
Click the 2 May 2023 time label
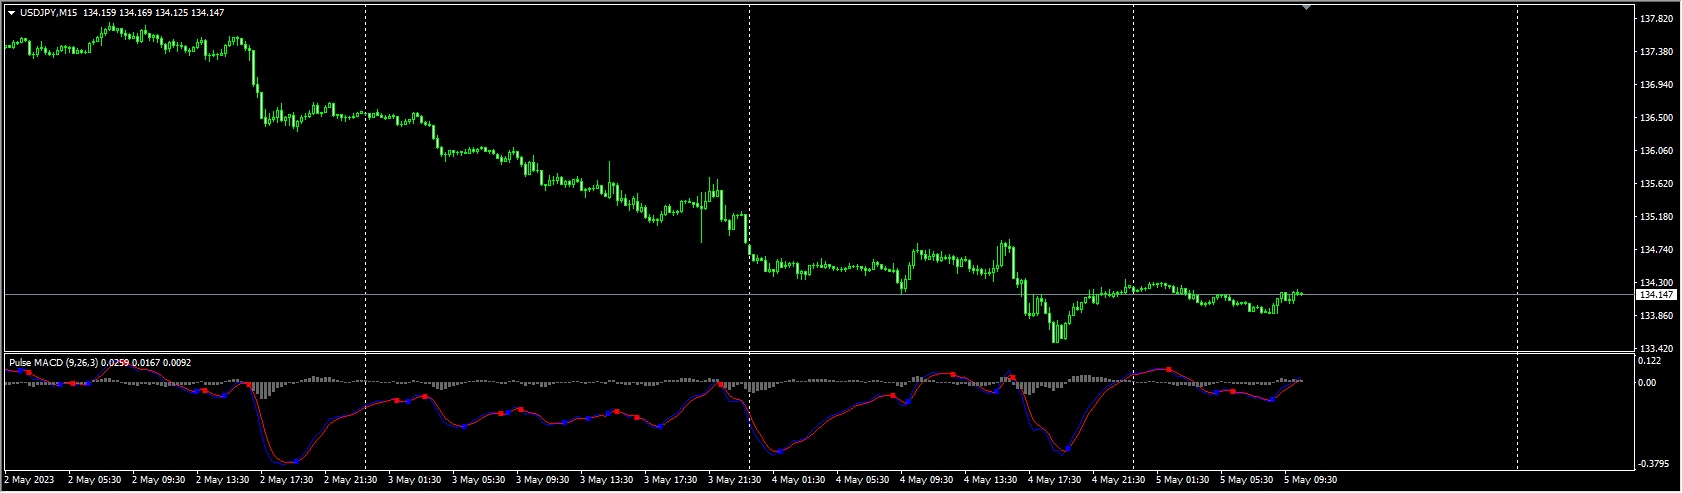tap(29, 480)
